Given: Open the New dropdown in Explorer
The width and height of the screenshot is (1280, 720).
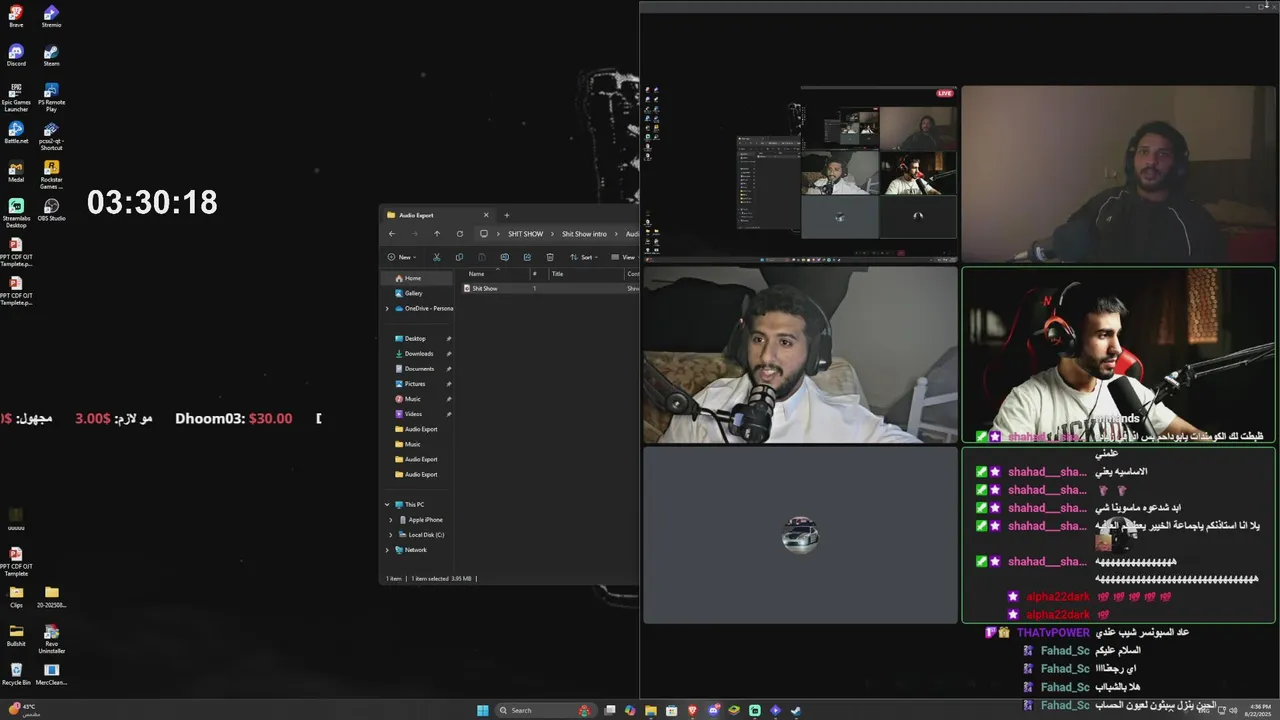Looking at the screenshot, I should tap(402, 257).
